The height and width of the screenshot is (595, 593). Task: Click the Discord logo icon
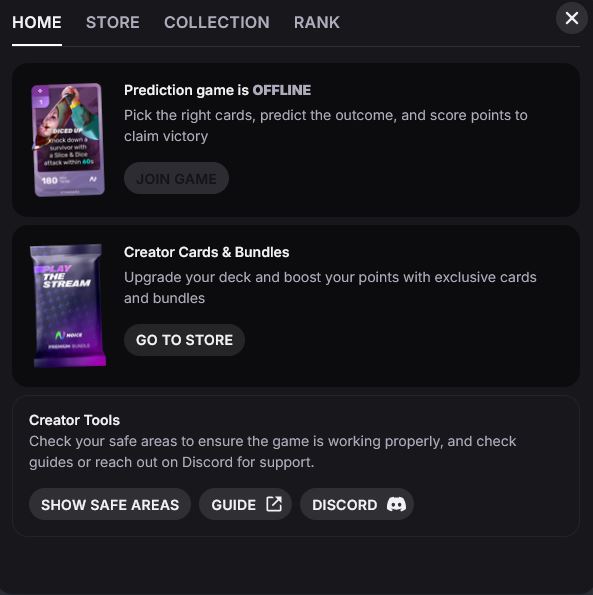pyautogui.click(x=396, y=504)
